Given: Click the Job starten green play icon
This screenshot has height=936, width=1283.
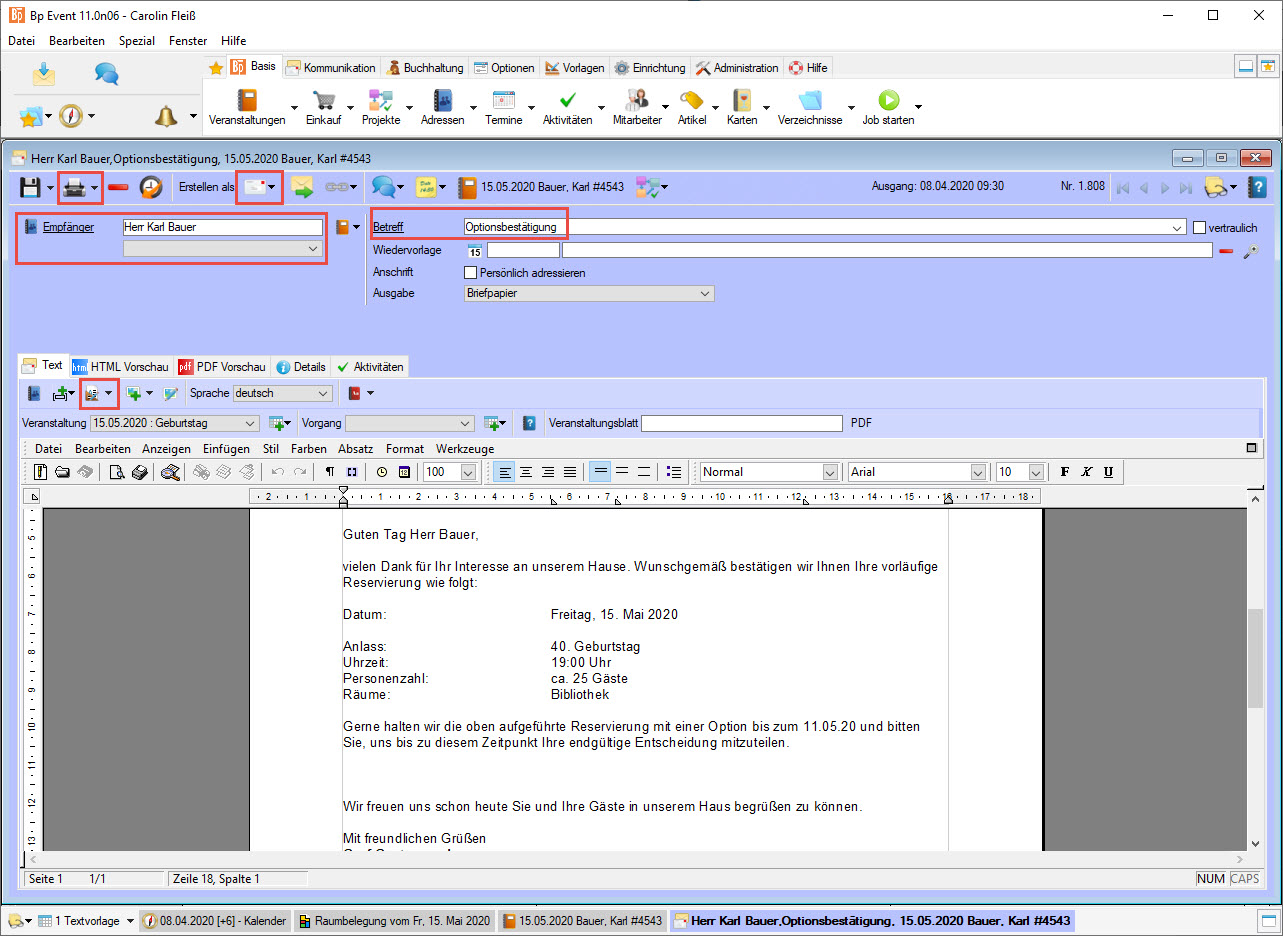Looking at the screenshot, I should coord(888,101).
